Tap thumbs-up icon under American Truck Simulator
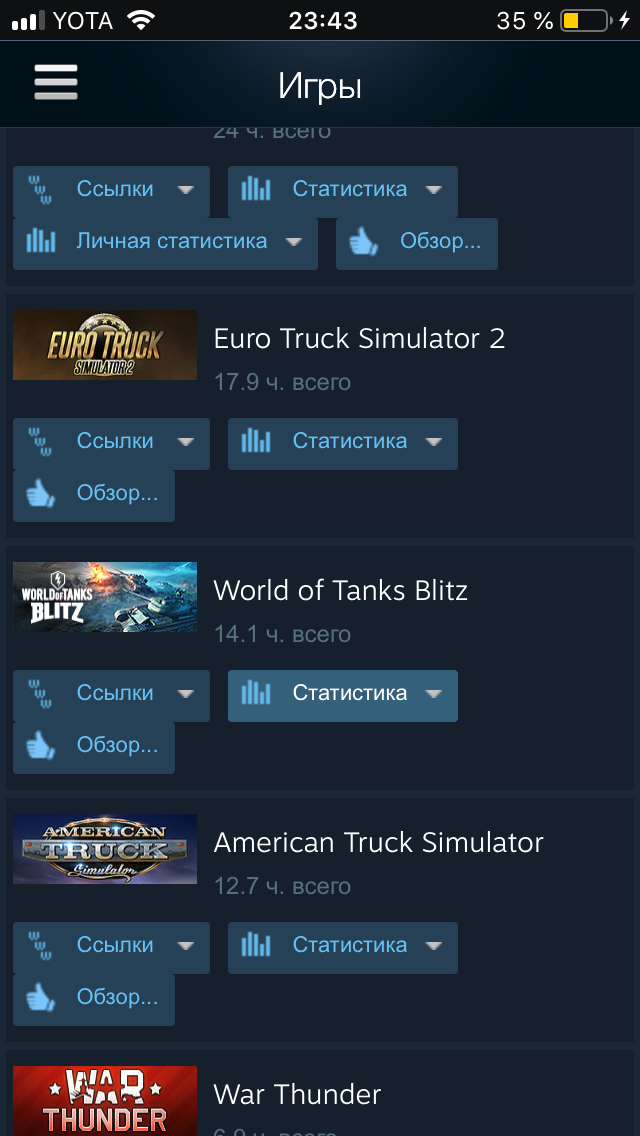The height and width of the screenshot is (1136, 640). [x=41, y=999]
